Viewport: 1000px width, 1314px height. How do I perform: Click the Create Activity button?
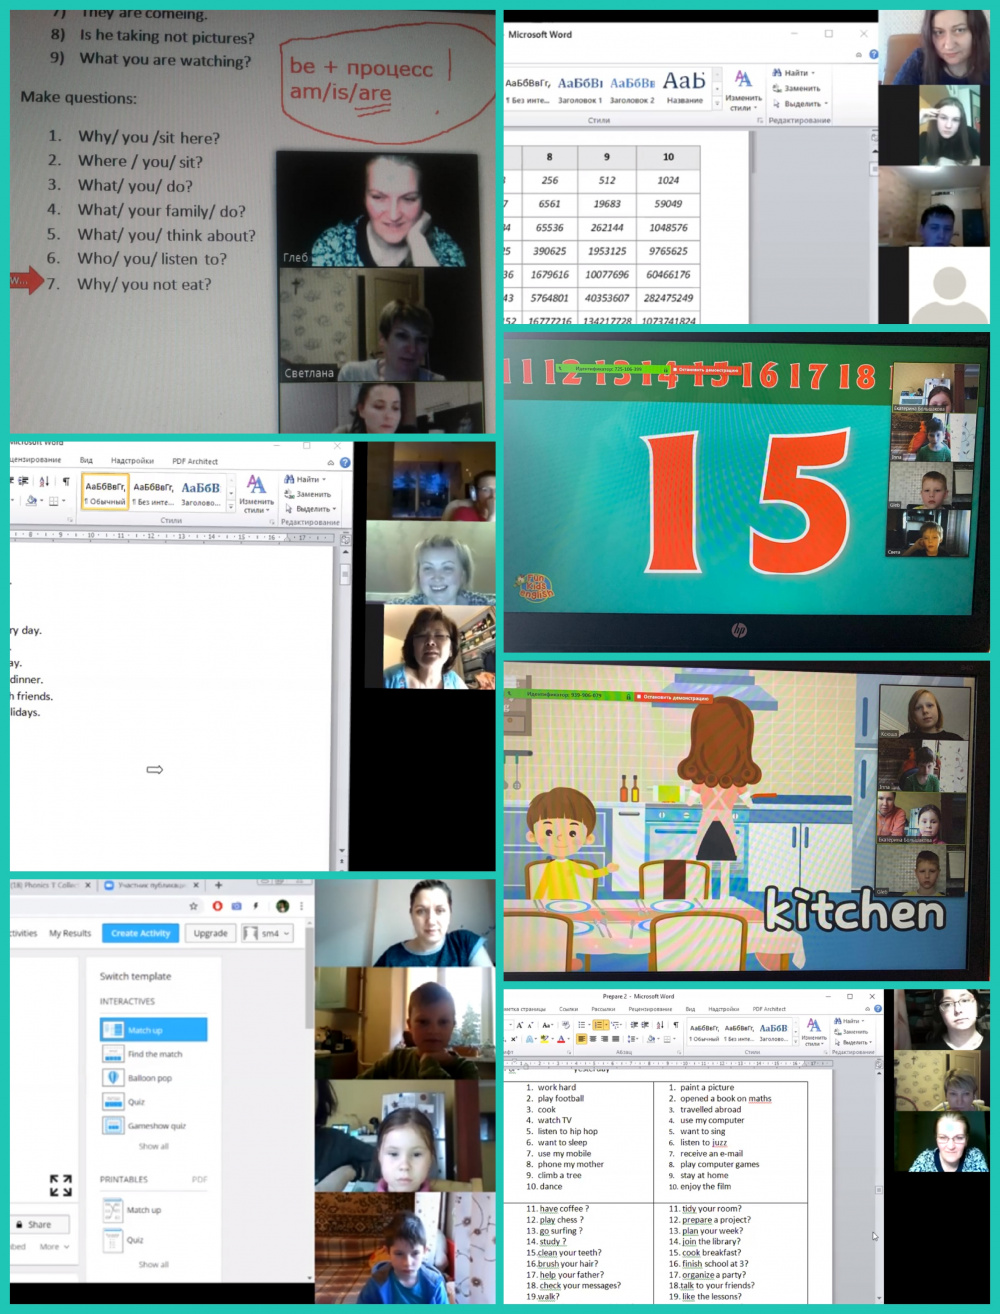(x=141, y=933)
